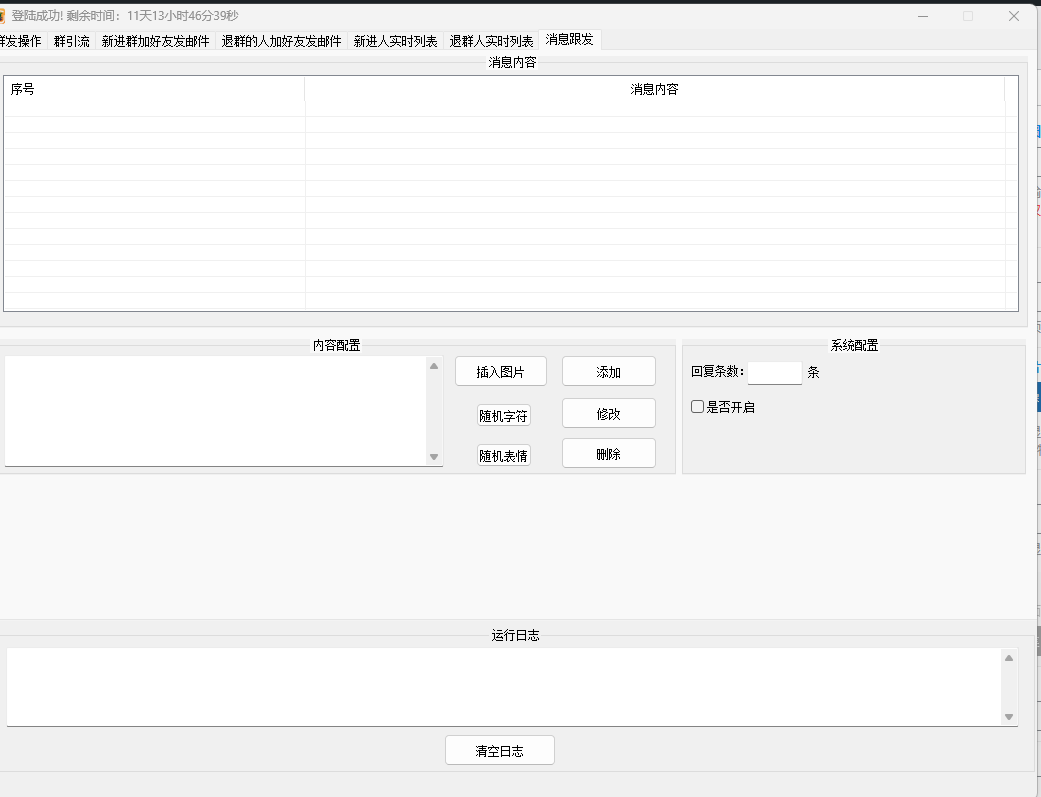Screen dimensions: 1041x797
Task: Open the 退群人实时列表 tab
Action: [491, 41]
